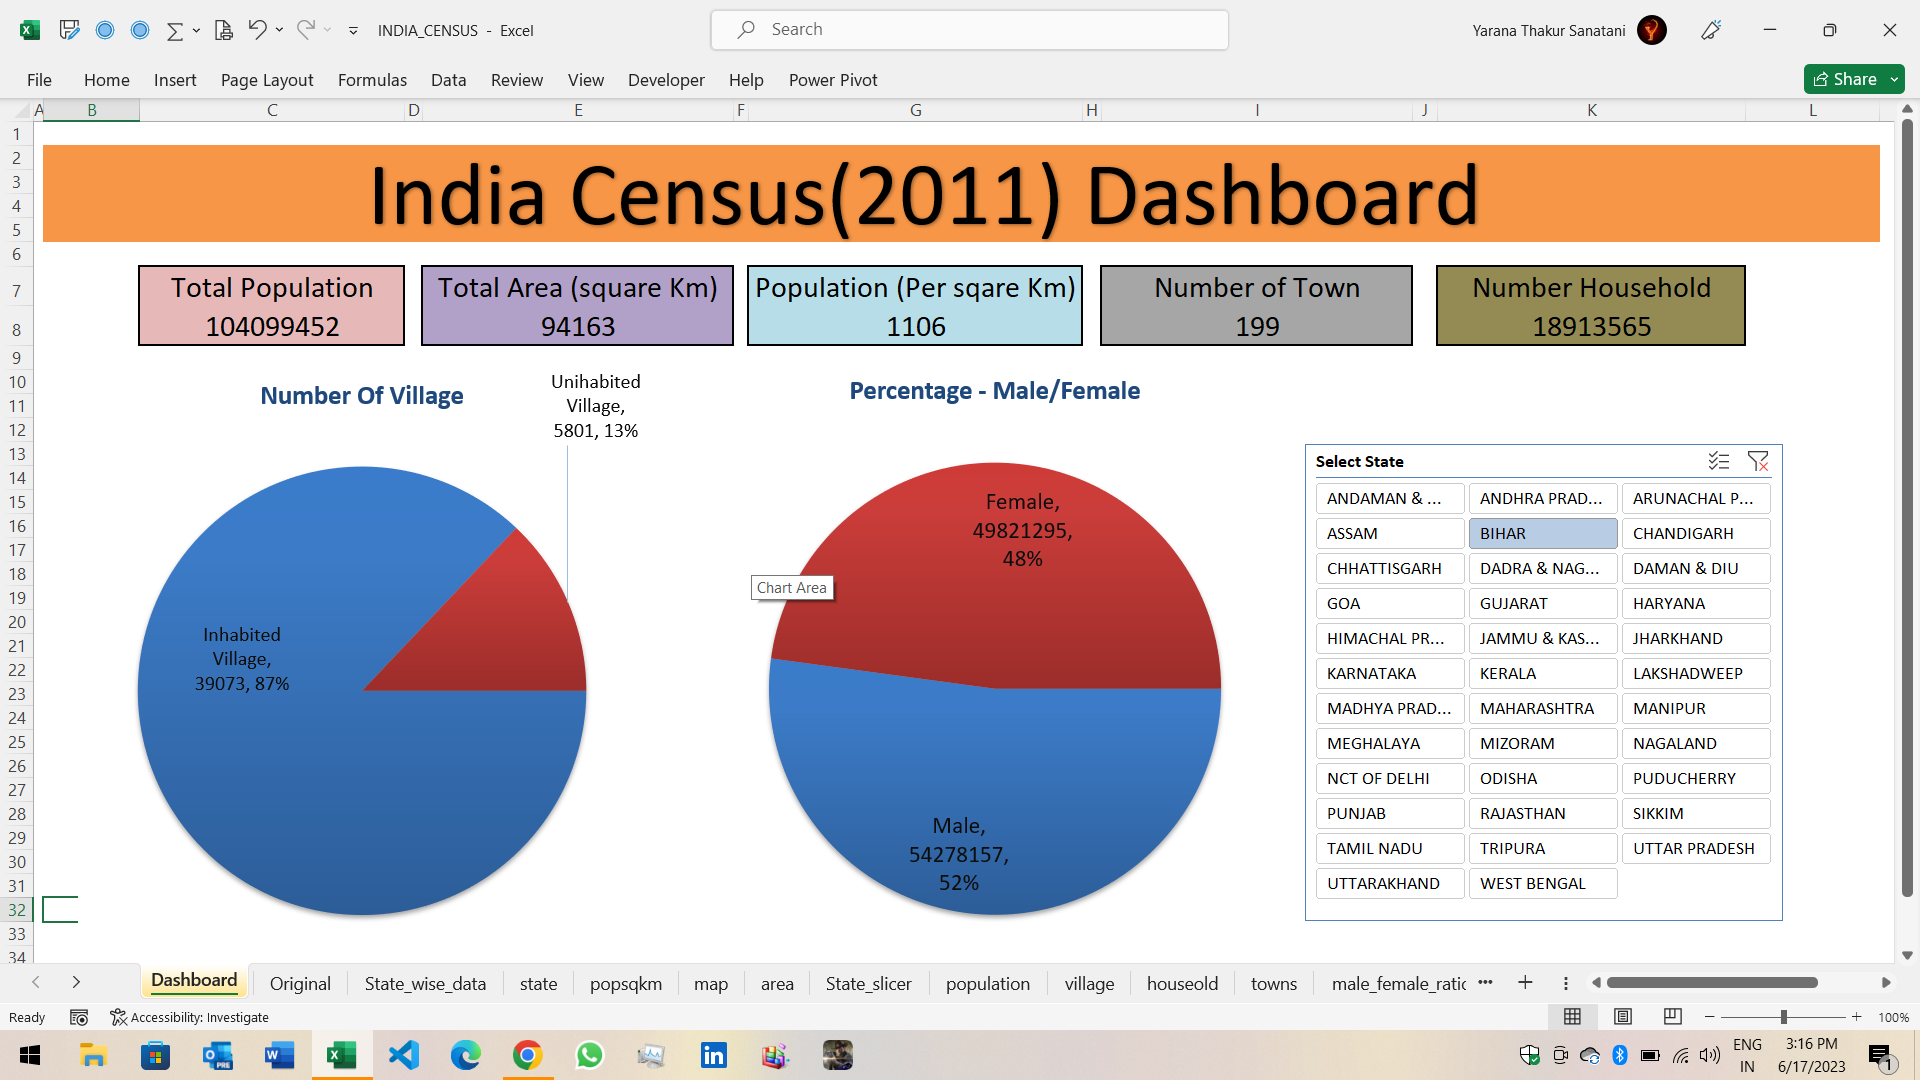Screen dimensions: 1920x1080
Task: Toggle the slicer multi-select button
Action: click(x=1718, y=461)
